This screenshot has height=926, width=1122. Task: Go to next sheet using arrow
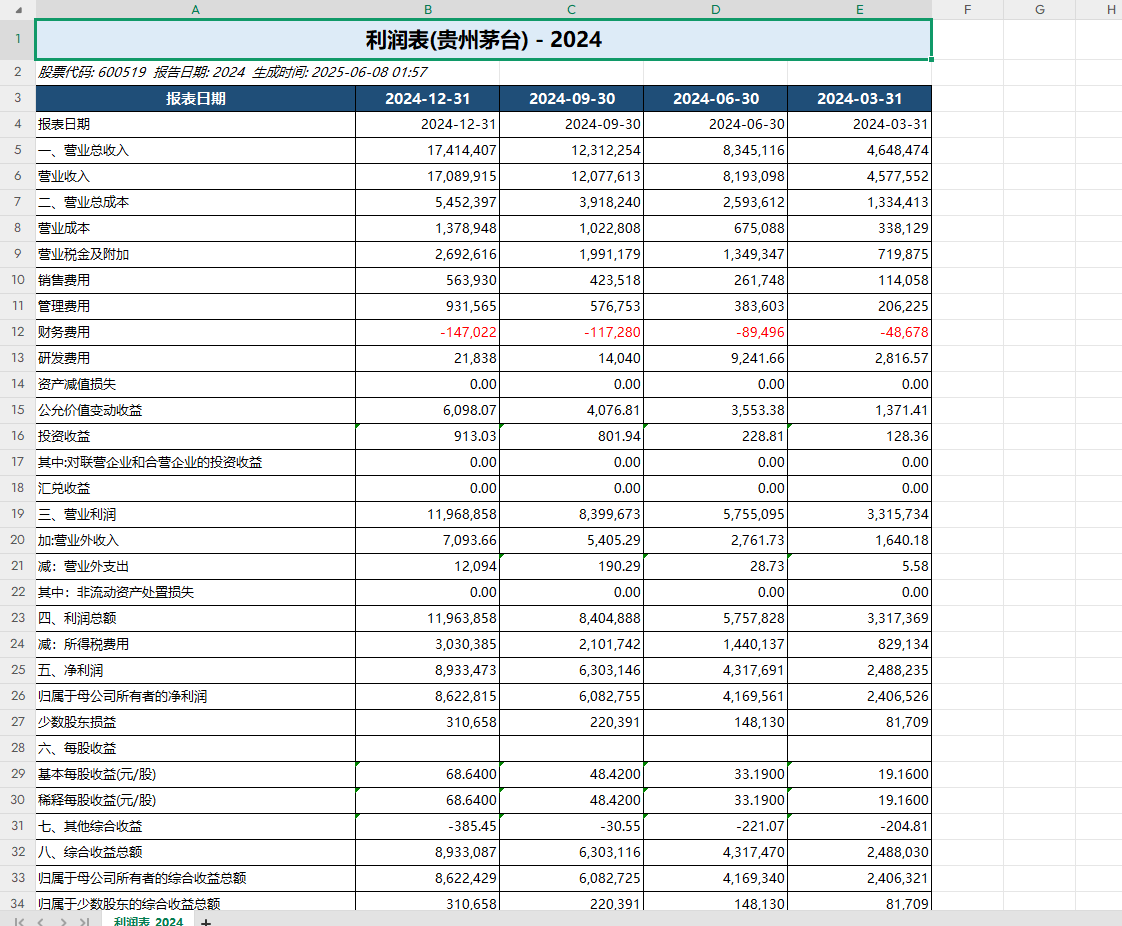63,922
